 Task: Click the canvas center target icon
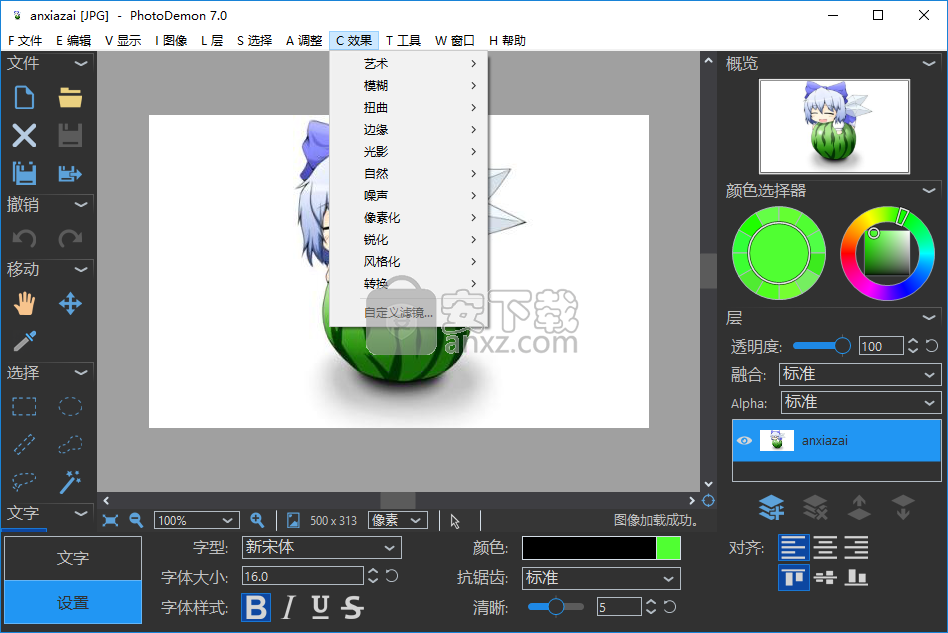point(709,501)
